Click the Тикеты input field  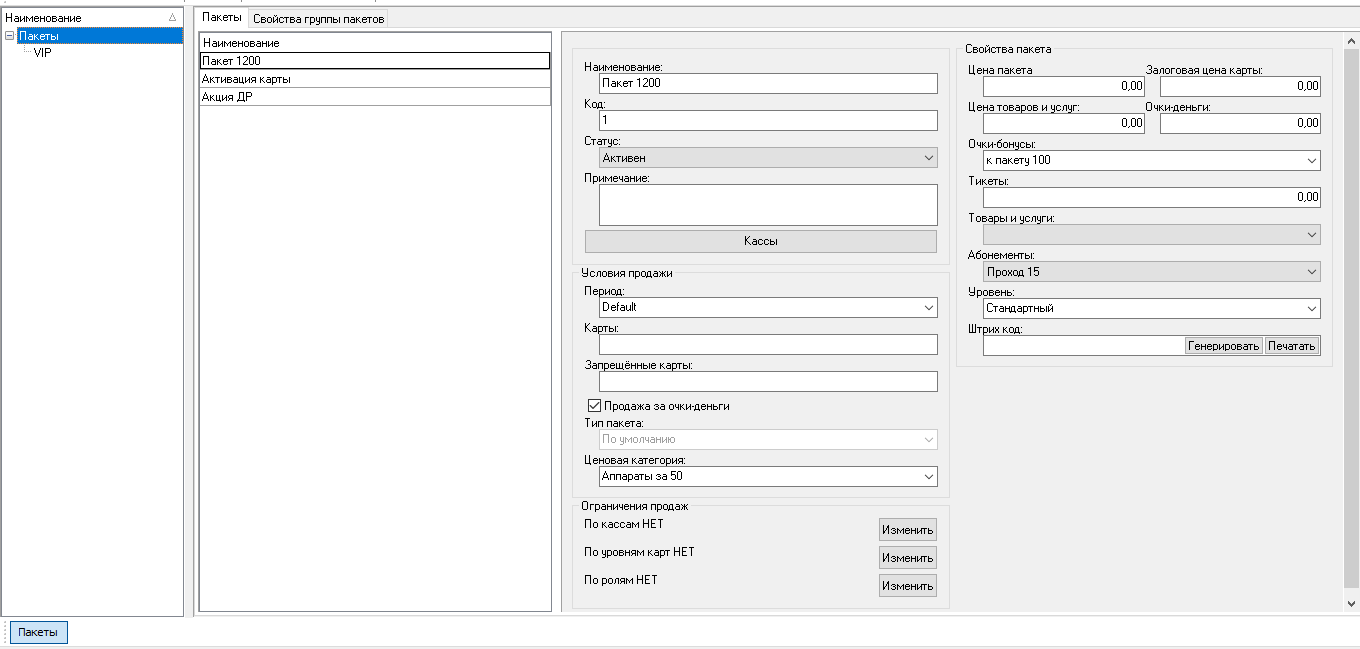pos(1152,197)
